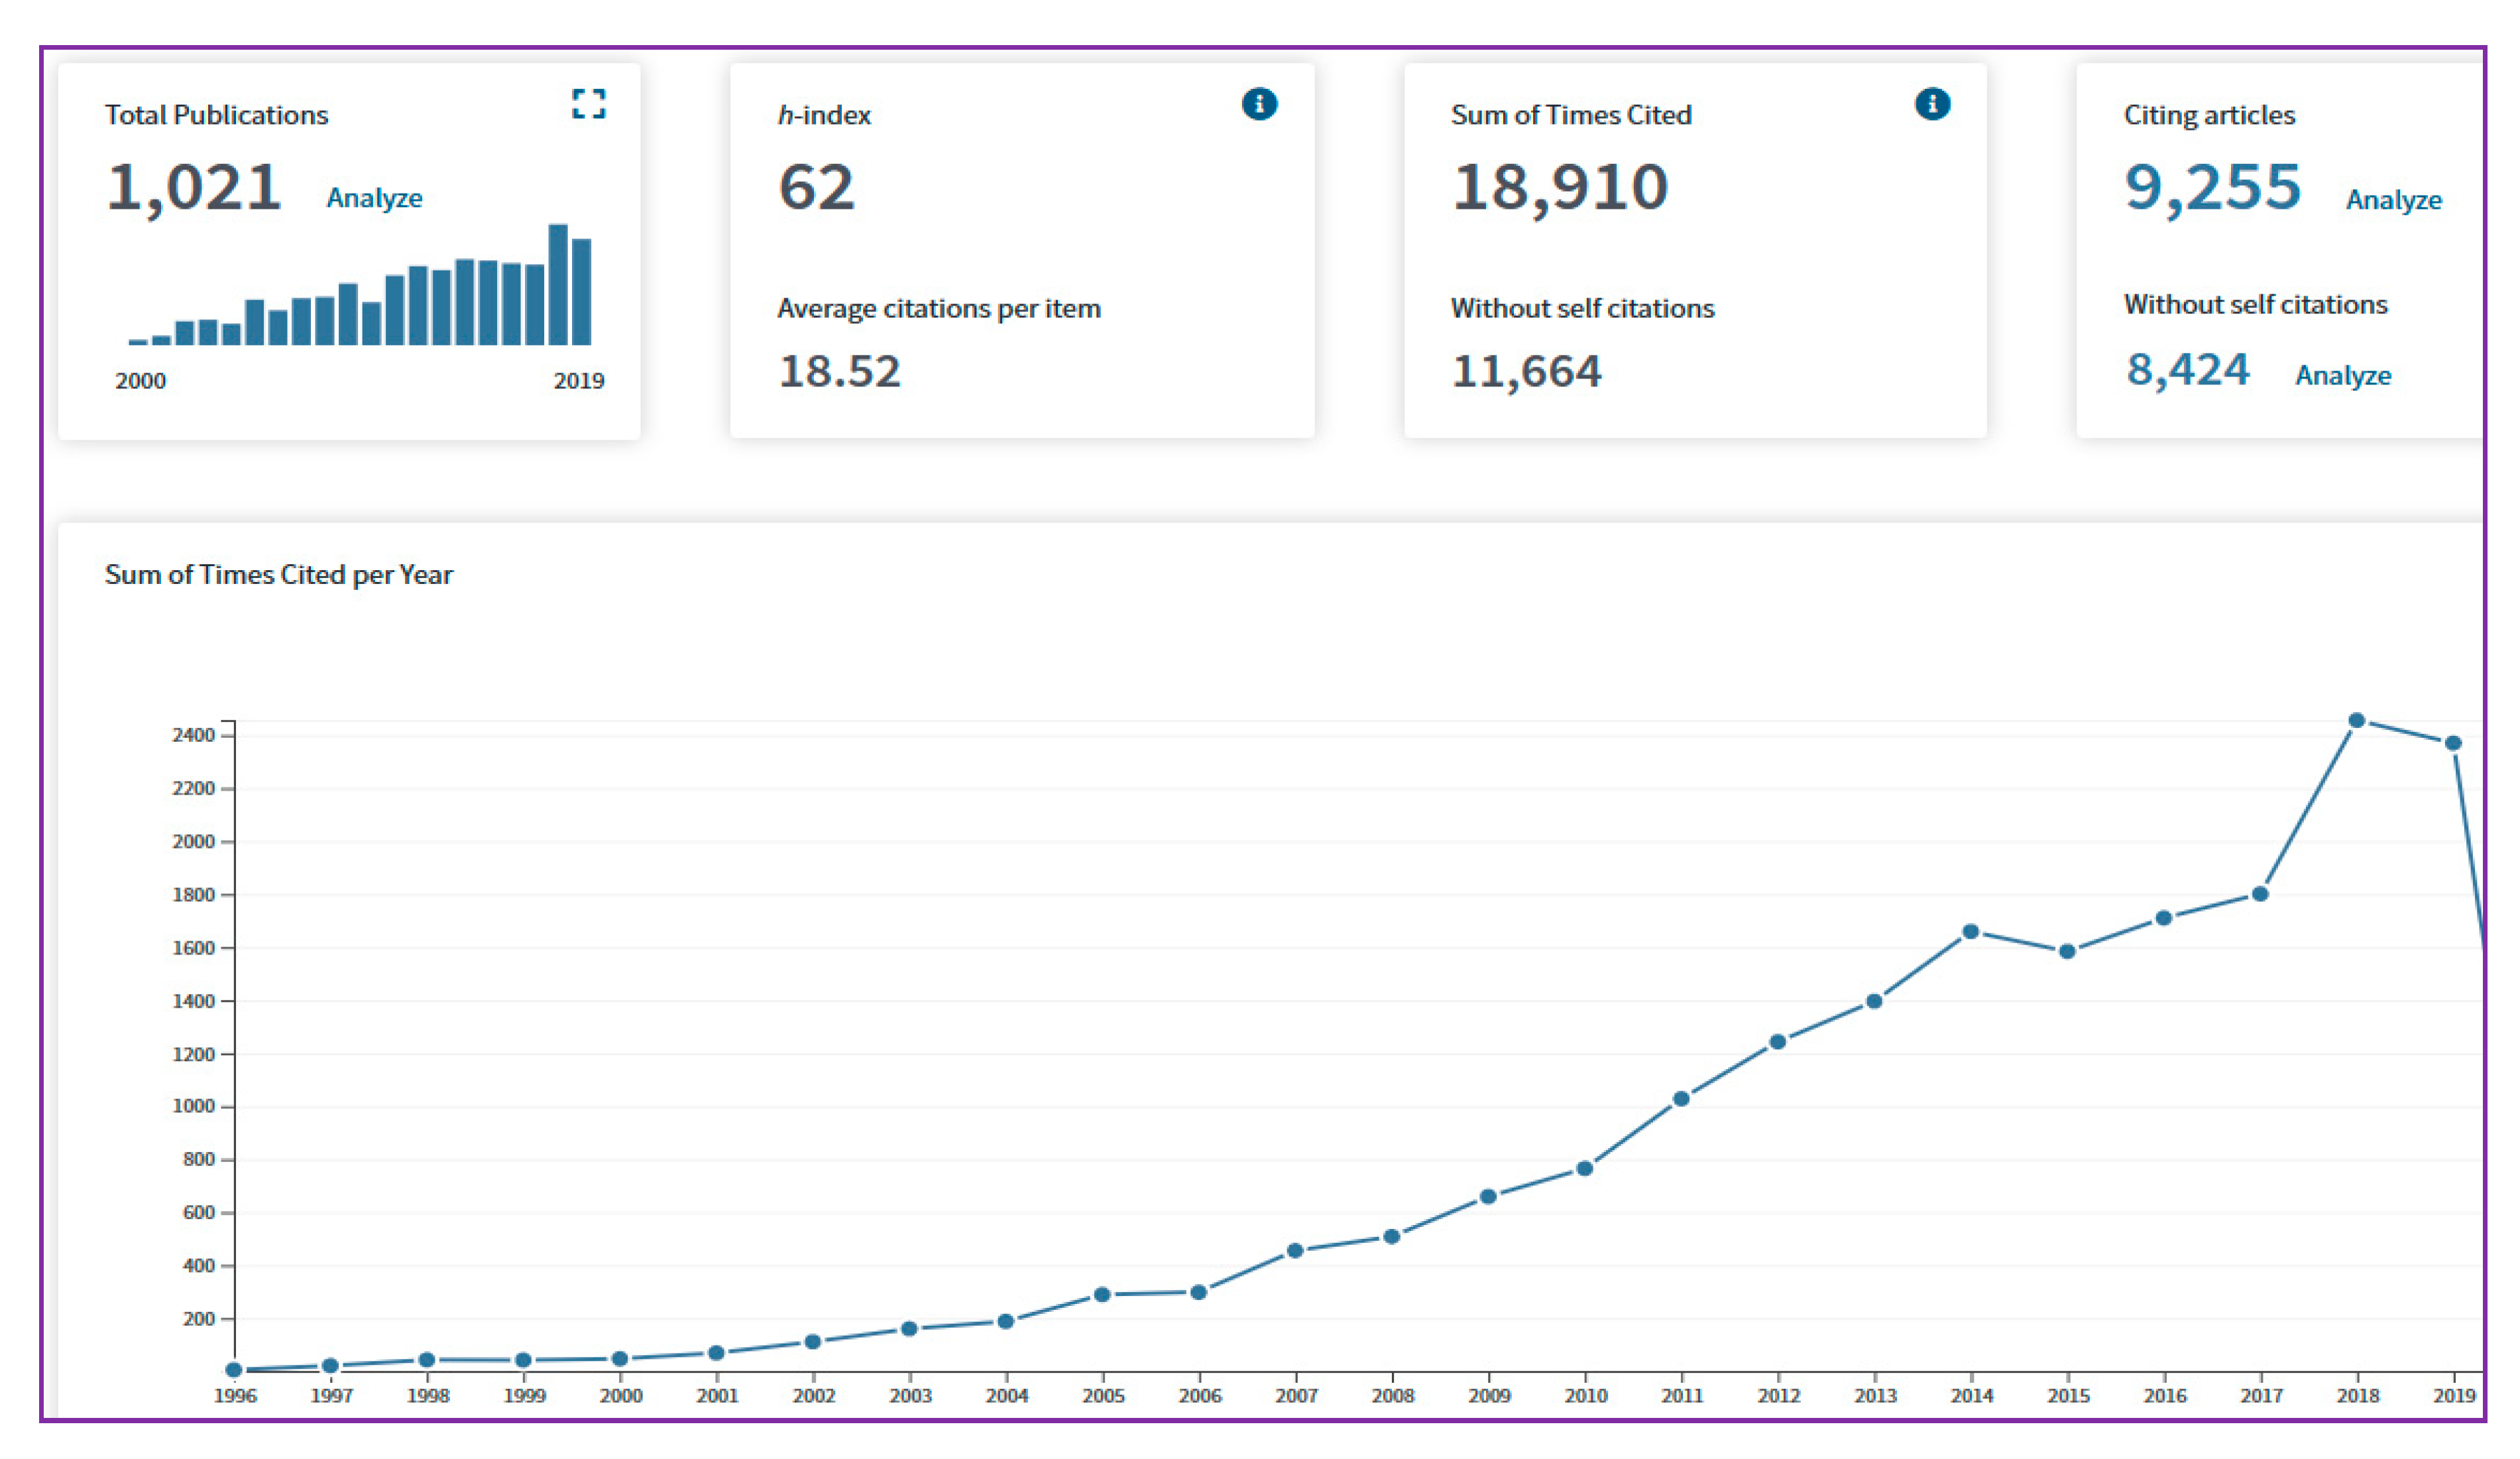Click the expand icon on Total Publications card
Screen dimensions: 2520x1459
[588, 104]
